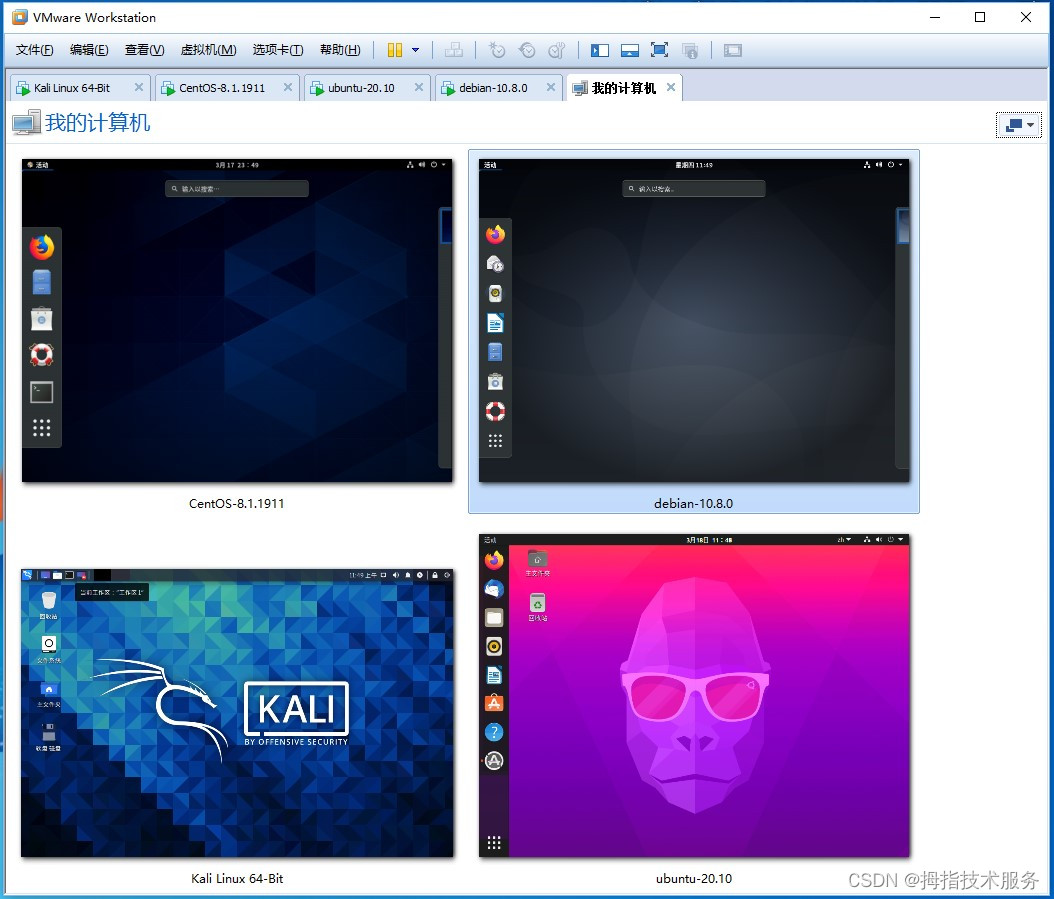Open the 查看(V) menu
The image size is (1054, 899).
coord(145,50)
